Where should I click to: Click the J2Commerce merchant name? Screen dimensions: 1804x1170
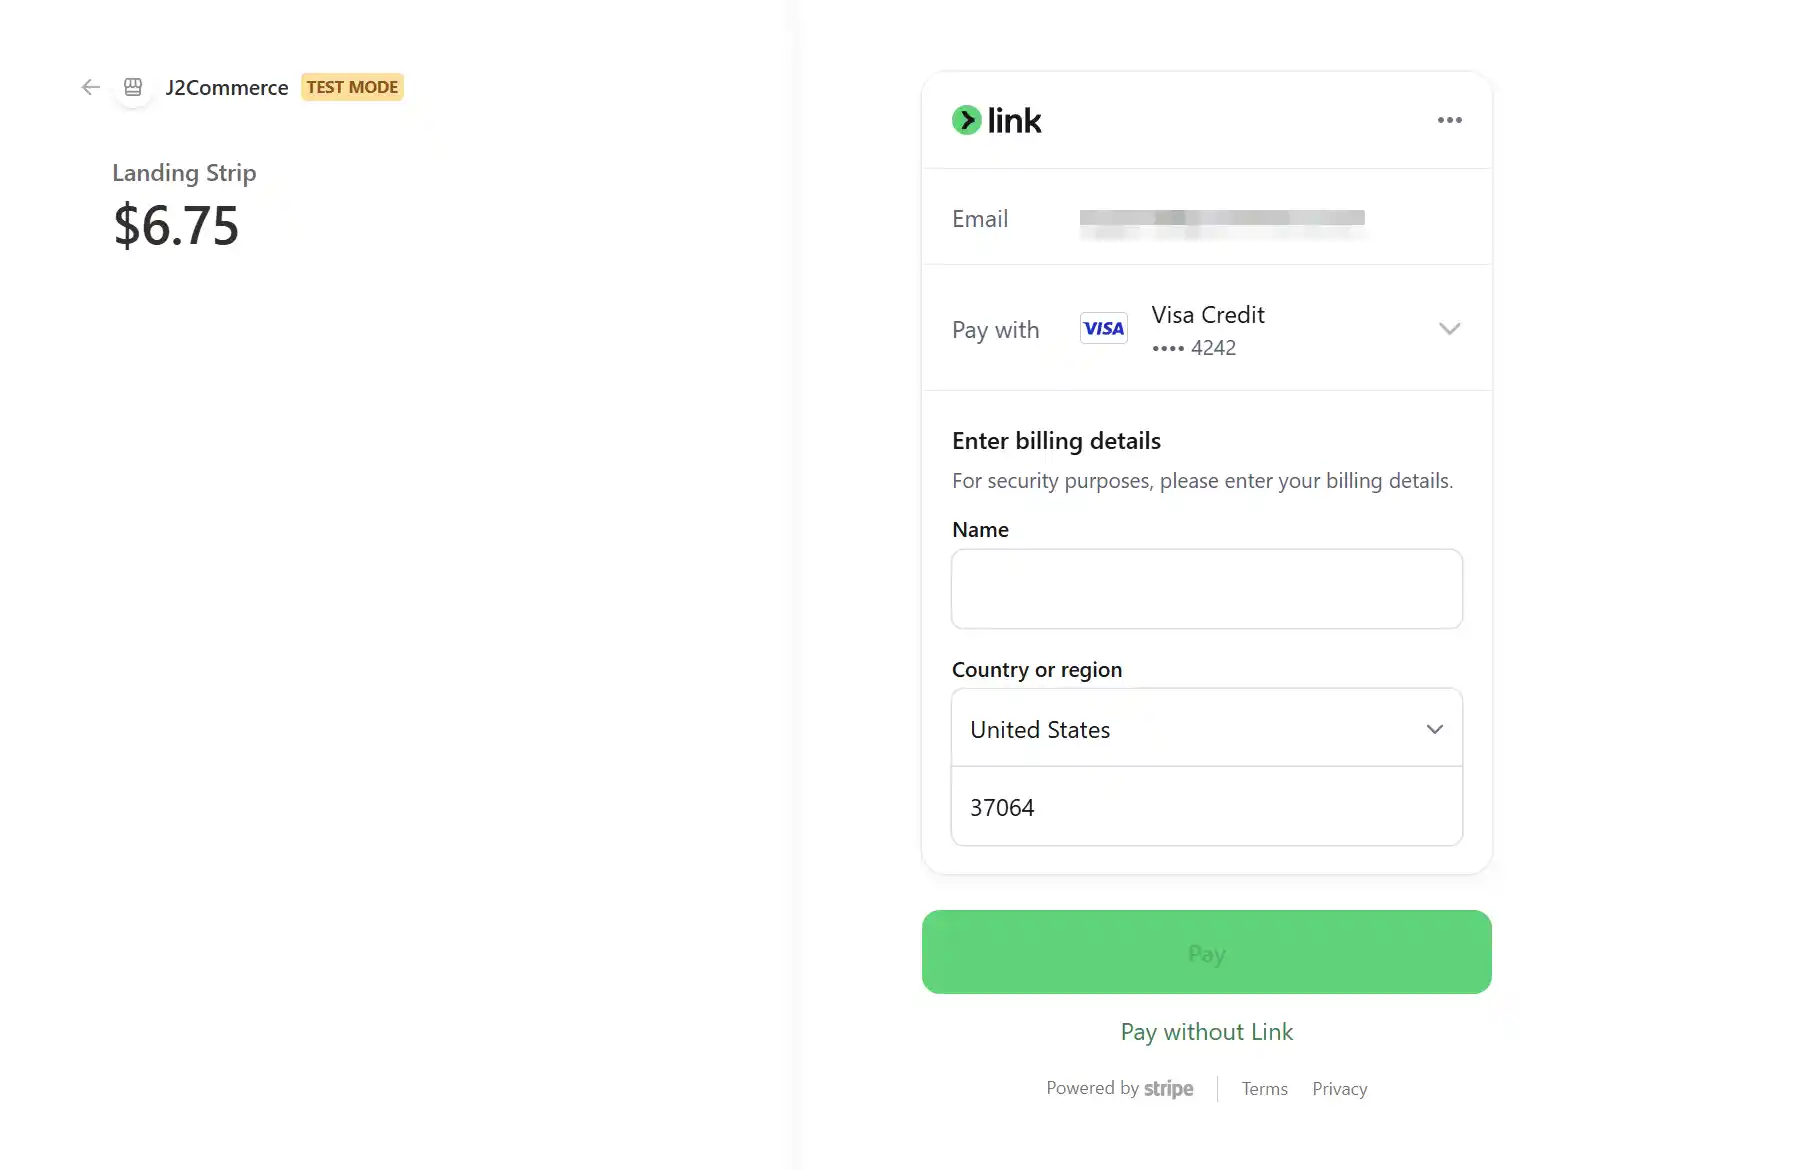tap(227, 88)
